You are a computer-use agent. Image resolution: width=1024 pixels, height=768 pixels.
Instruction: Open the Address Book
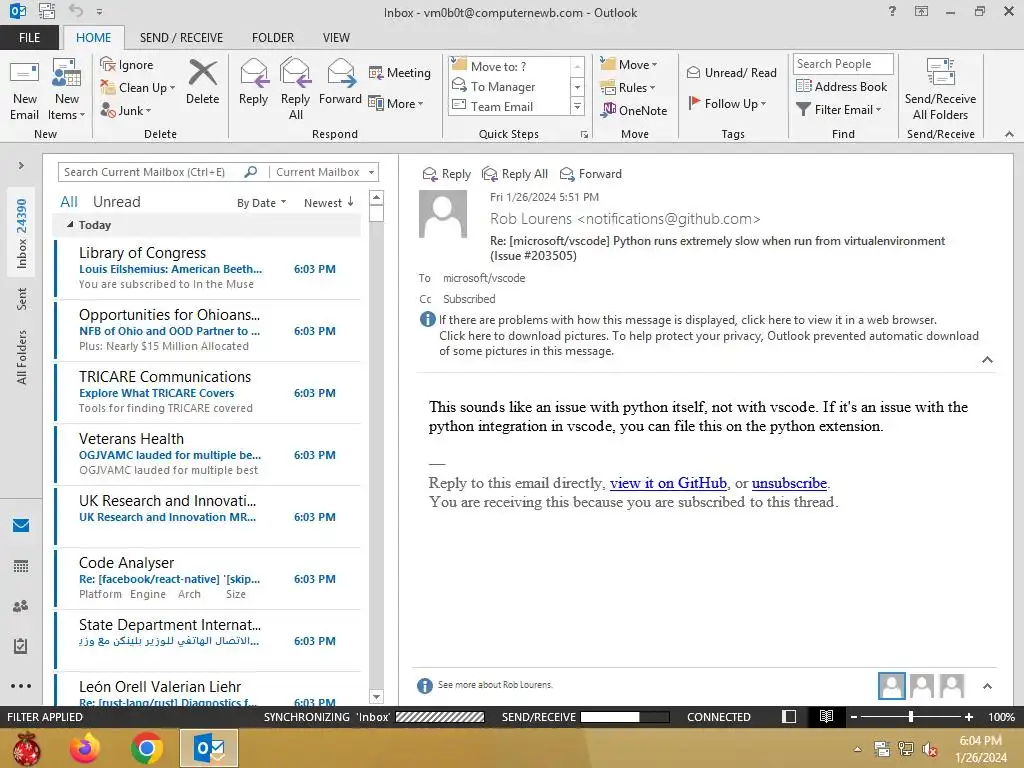pyautogui.click(x=842, y=86)
